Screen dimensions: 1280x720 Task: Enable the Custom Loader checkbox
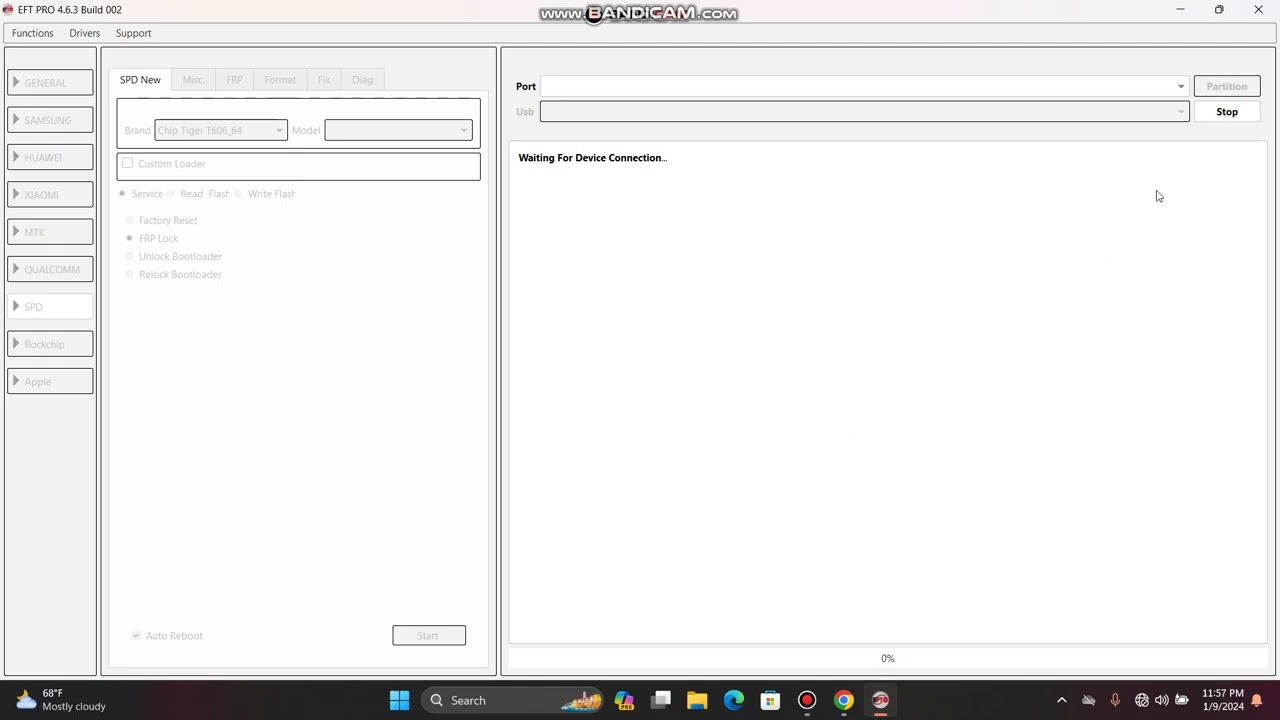point(127,163)
